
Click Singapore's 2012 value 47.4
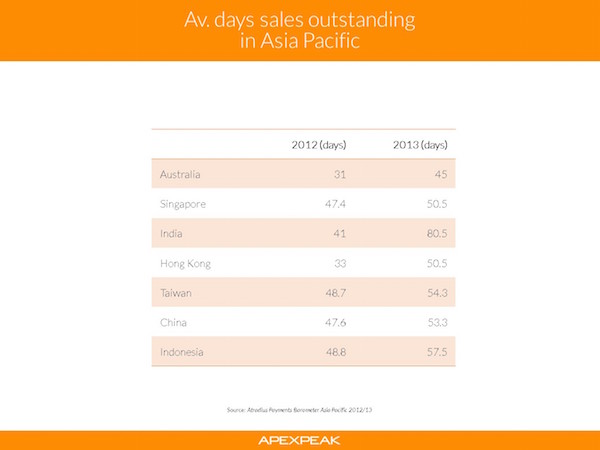336,204
